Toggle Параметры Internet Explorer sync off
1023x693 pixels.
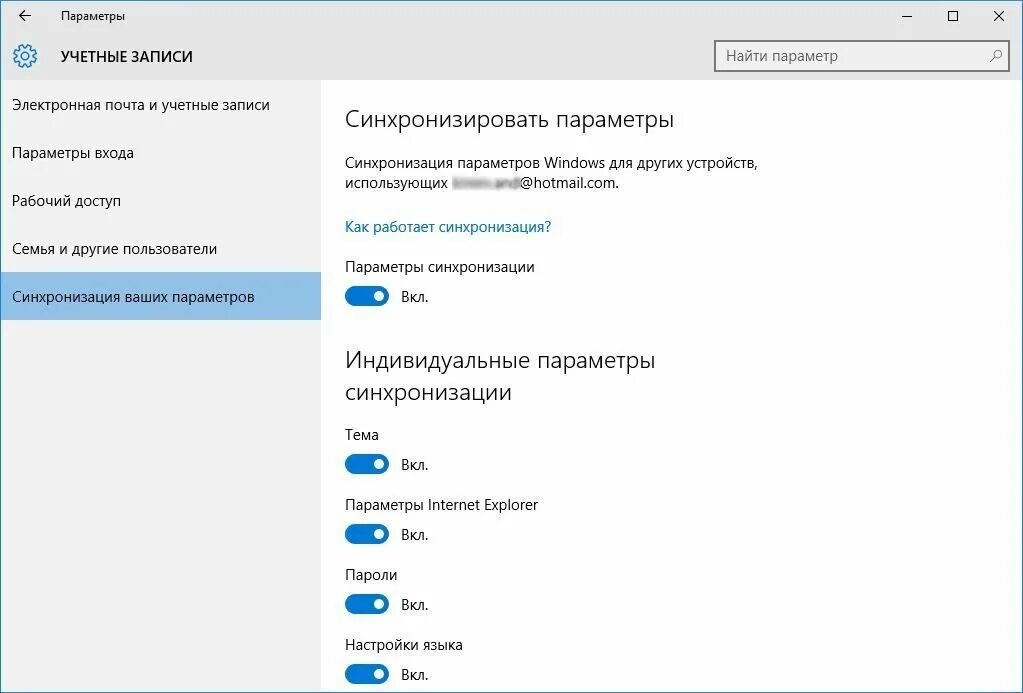click(367, 534)
